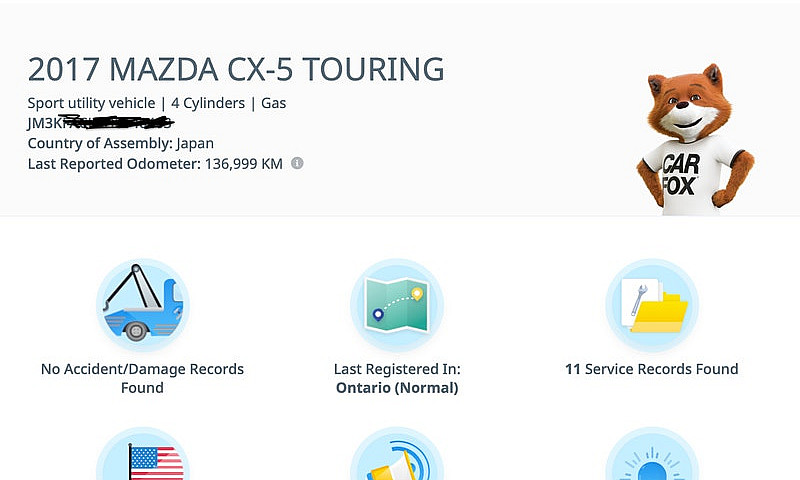The width and height of the screenshot is (800, 480).
Task: Select Country of Assembly Japan line
Action: click(121, 143)
